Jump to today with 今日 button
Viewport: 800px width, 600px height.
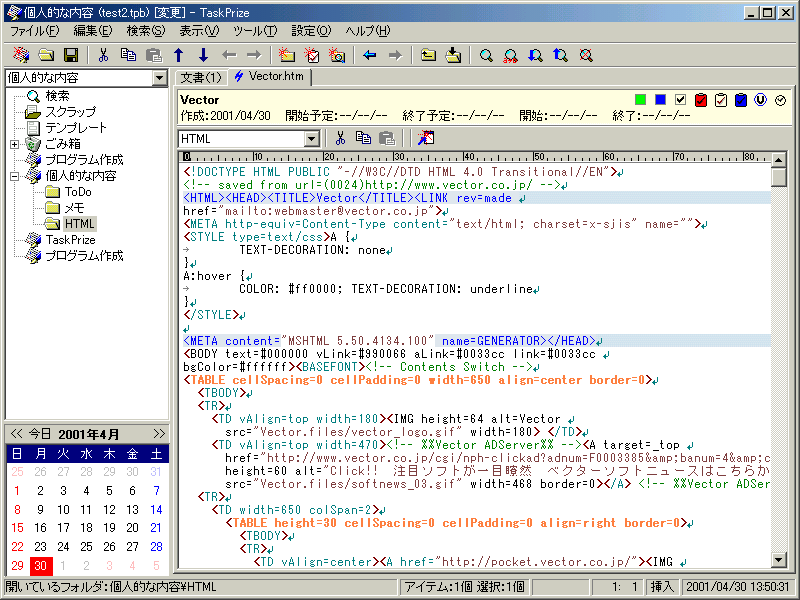pos(39,434)
